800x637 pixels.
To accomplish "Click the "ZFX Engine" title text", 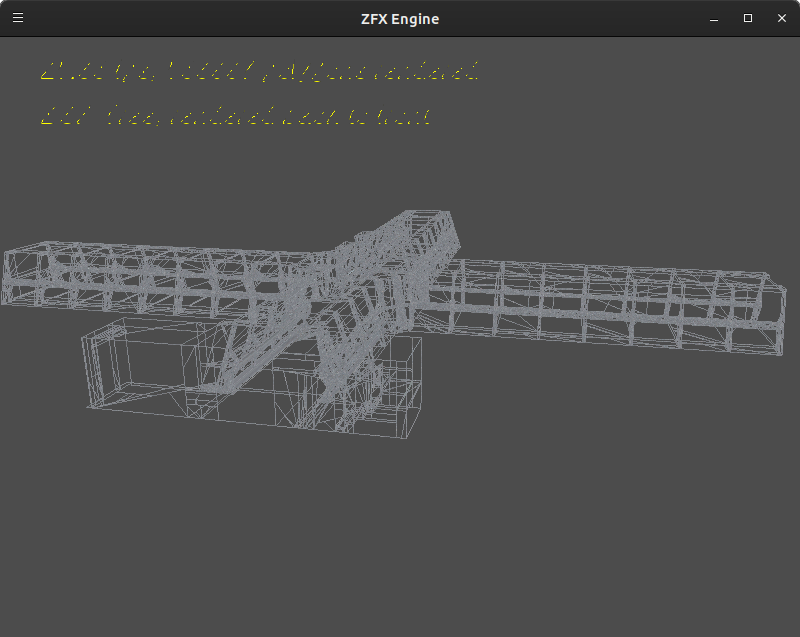I will tap(399, 18).
